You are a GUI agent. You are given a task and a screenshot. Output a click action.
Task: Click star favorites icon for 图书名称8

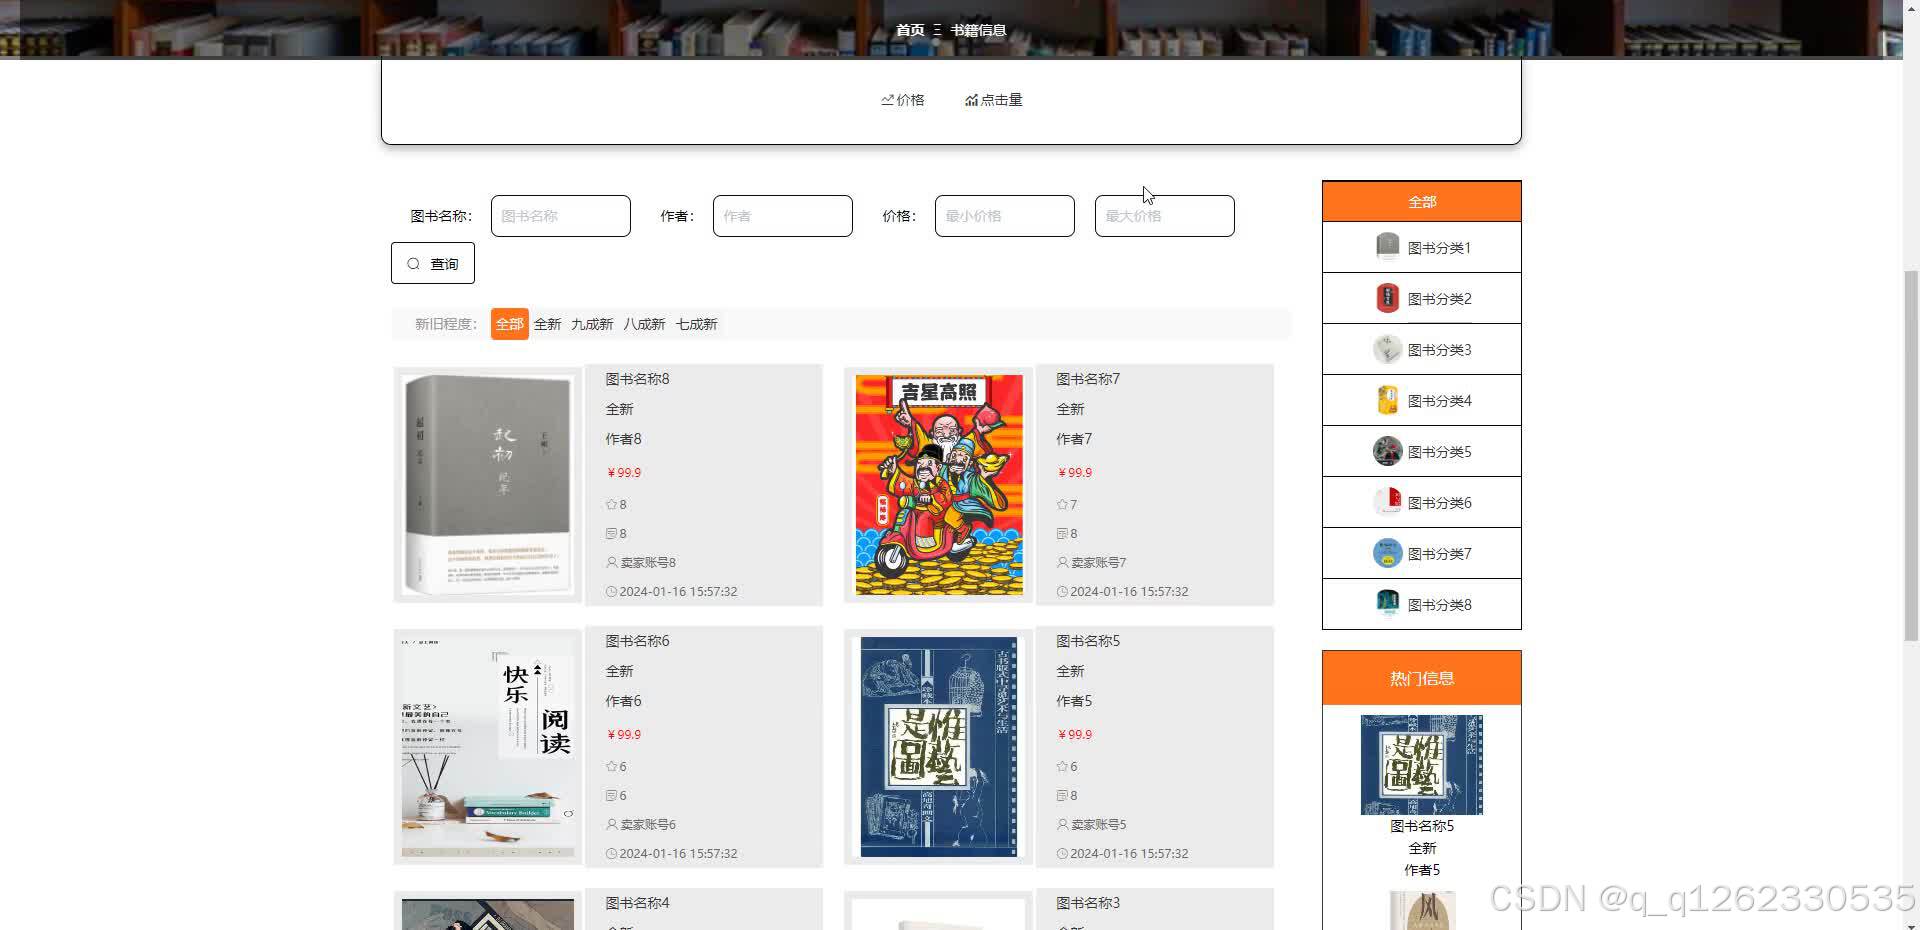612,505
